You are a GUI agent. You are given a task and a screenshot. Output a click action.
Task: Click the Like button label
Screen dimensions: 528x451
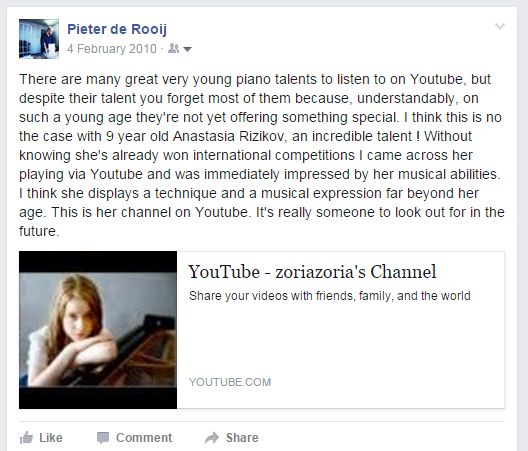tap(51, 438)
